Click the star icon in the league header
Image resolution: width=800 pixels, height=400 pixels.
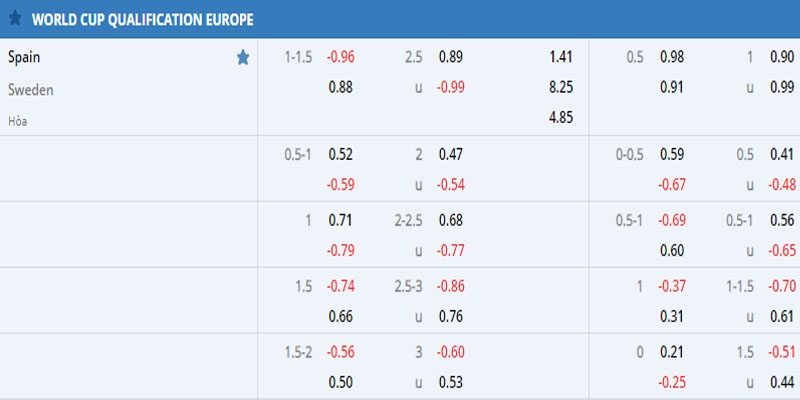14,19
